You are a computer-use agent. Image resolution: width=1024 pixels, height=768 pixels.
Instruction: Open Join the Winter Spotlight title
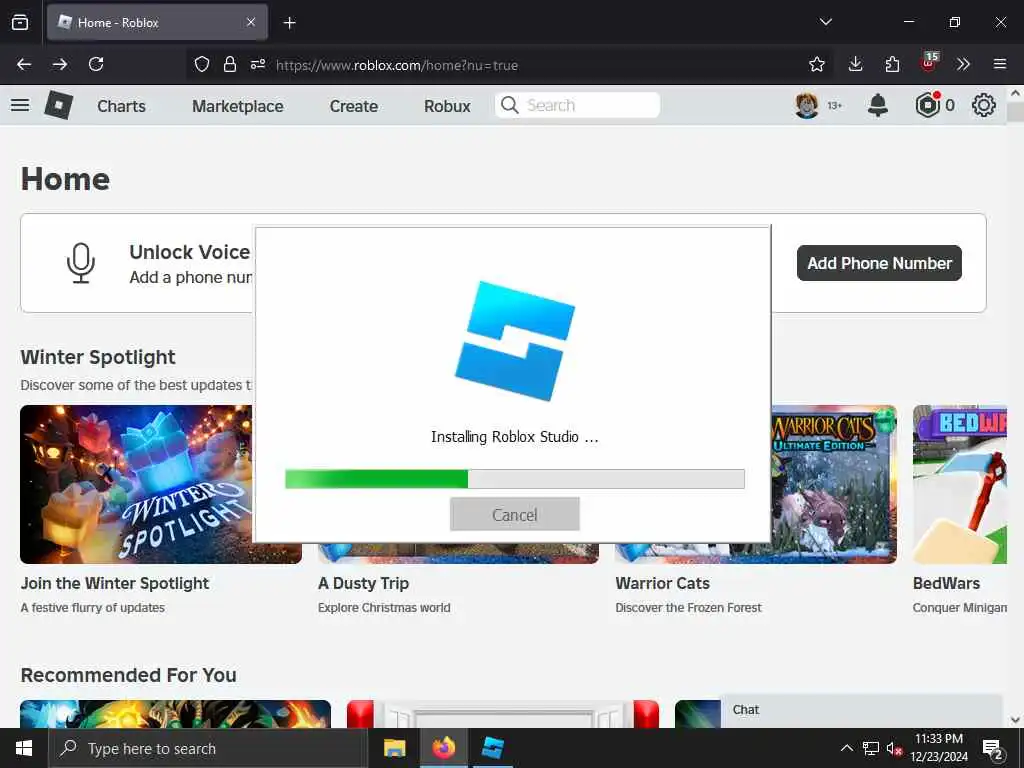point(115,583)
